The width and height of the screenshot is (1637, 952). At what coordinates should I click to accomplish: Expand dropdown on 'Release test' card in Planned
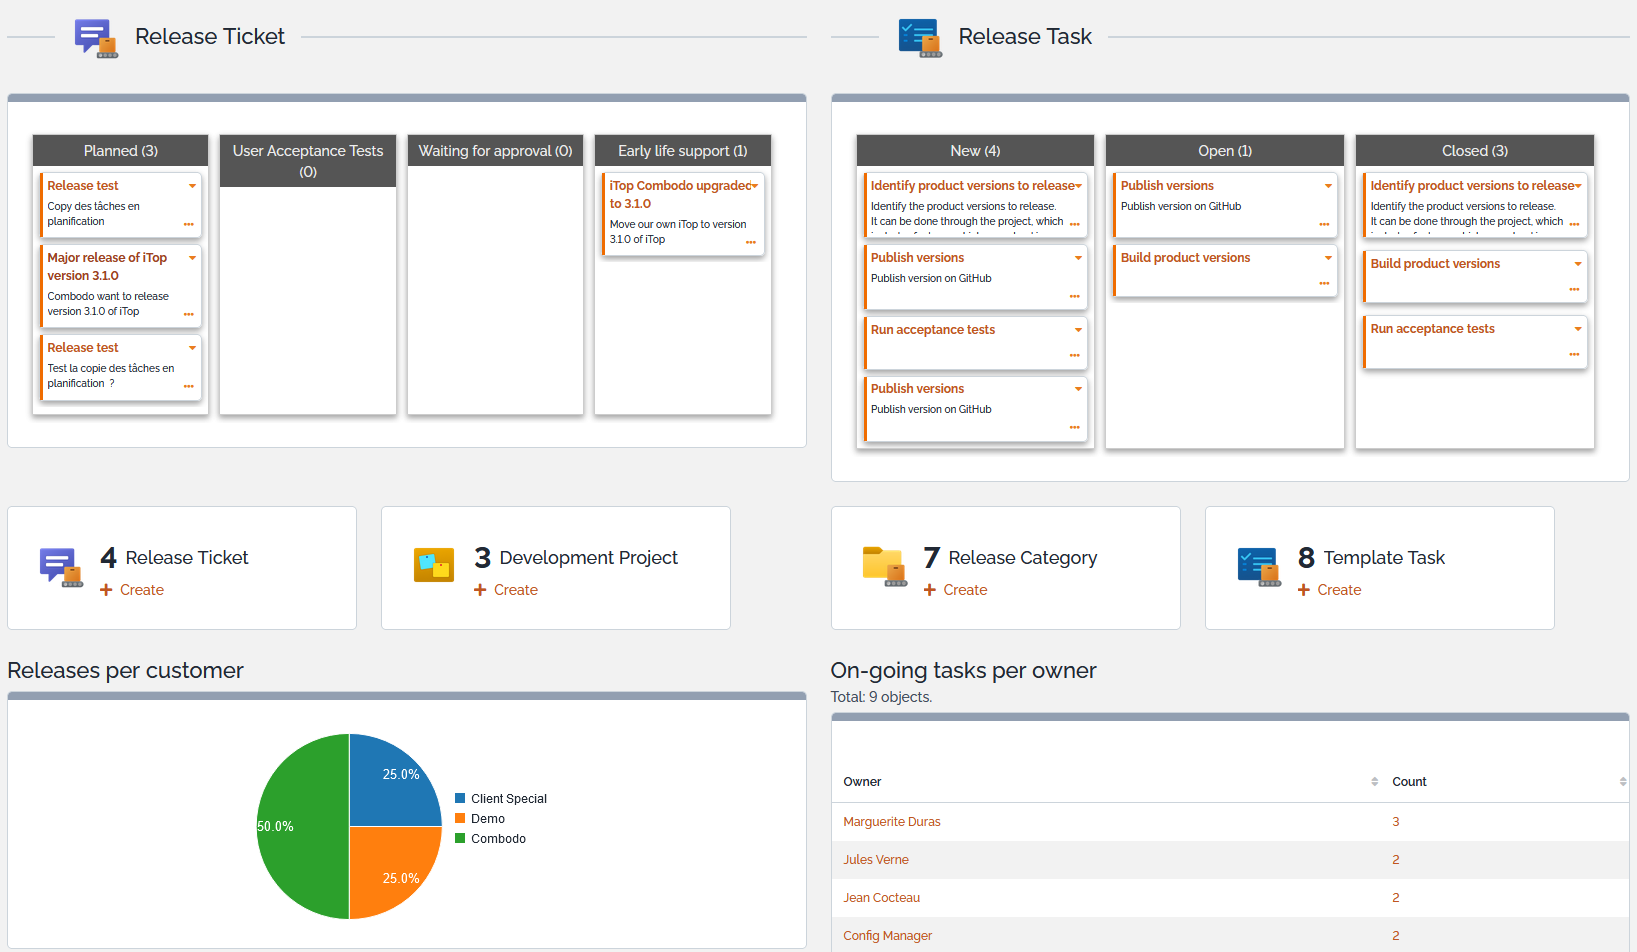click(191, 185)
